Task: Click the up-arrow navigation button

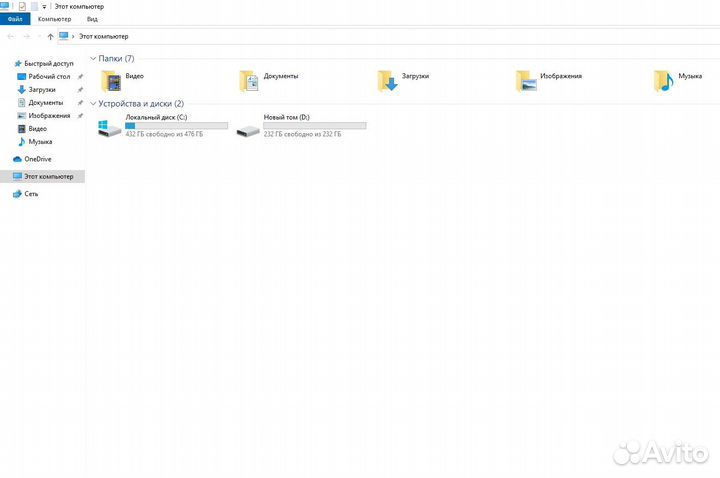Action: point(50,36)
